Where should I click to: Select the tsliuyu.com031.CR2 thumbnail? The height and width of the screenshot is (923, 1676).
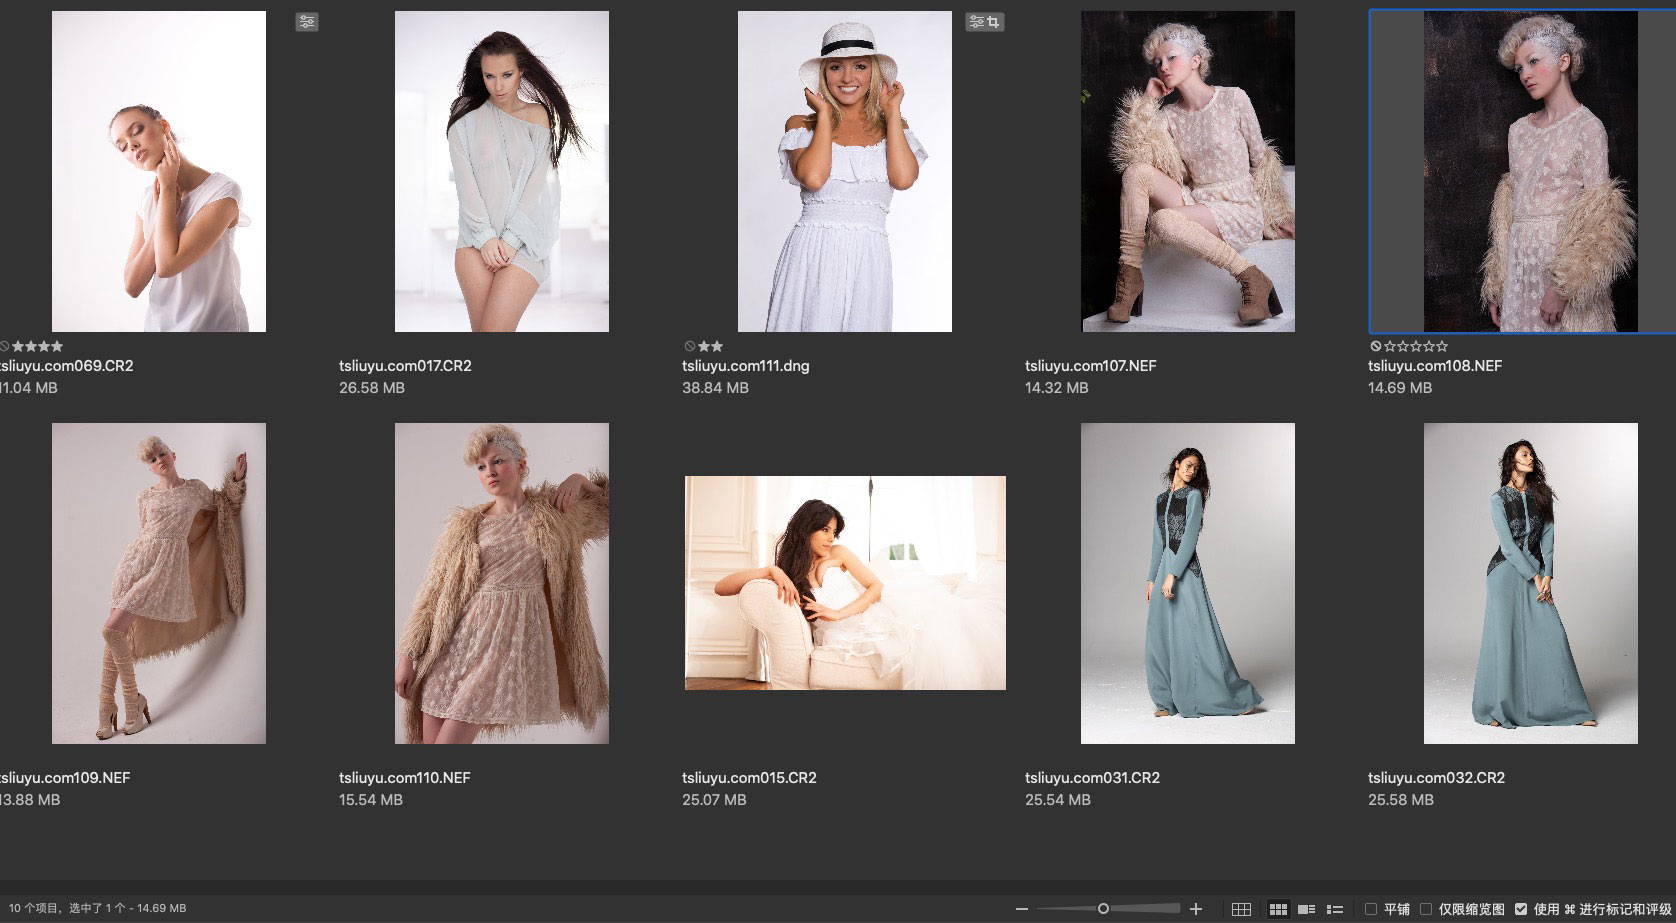coord(1187,583)
